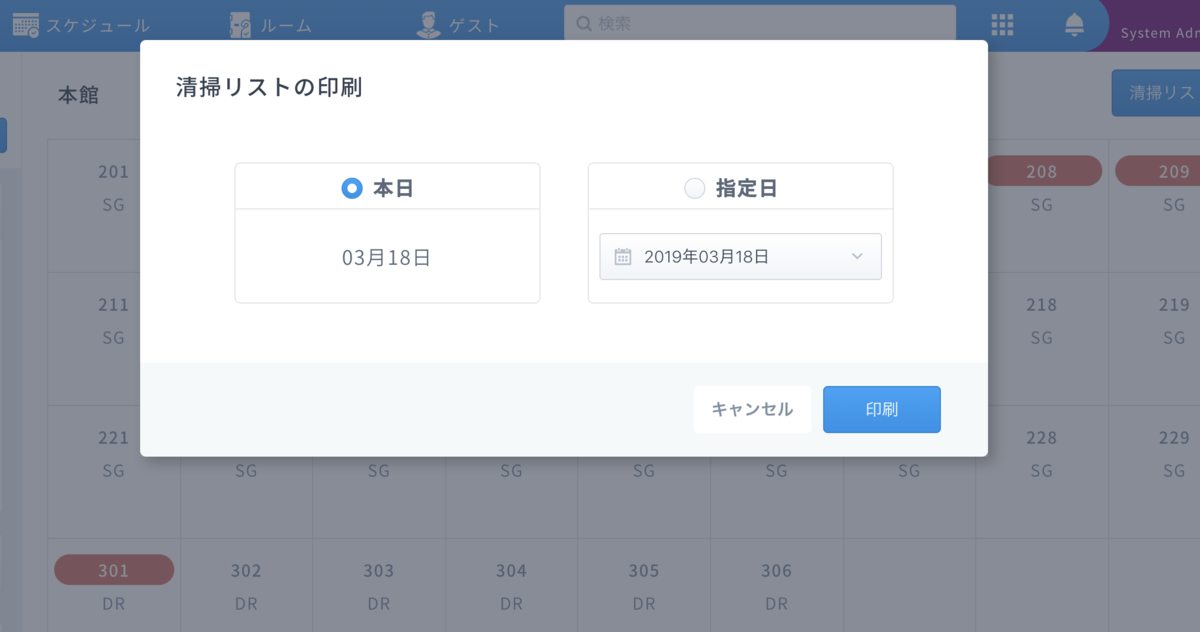The height and width of the screenshot is (632, 1200).
Task: Click the magnifier icon in search box
Action: coord(584,24)
